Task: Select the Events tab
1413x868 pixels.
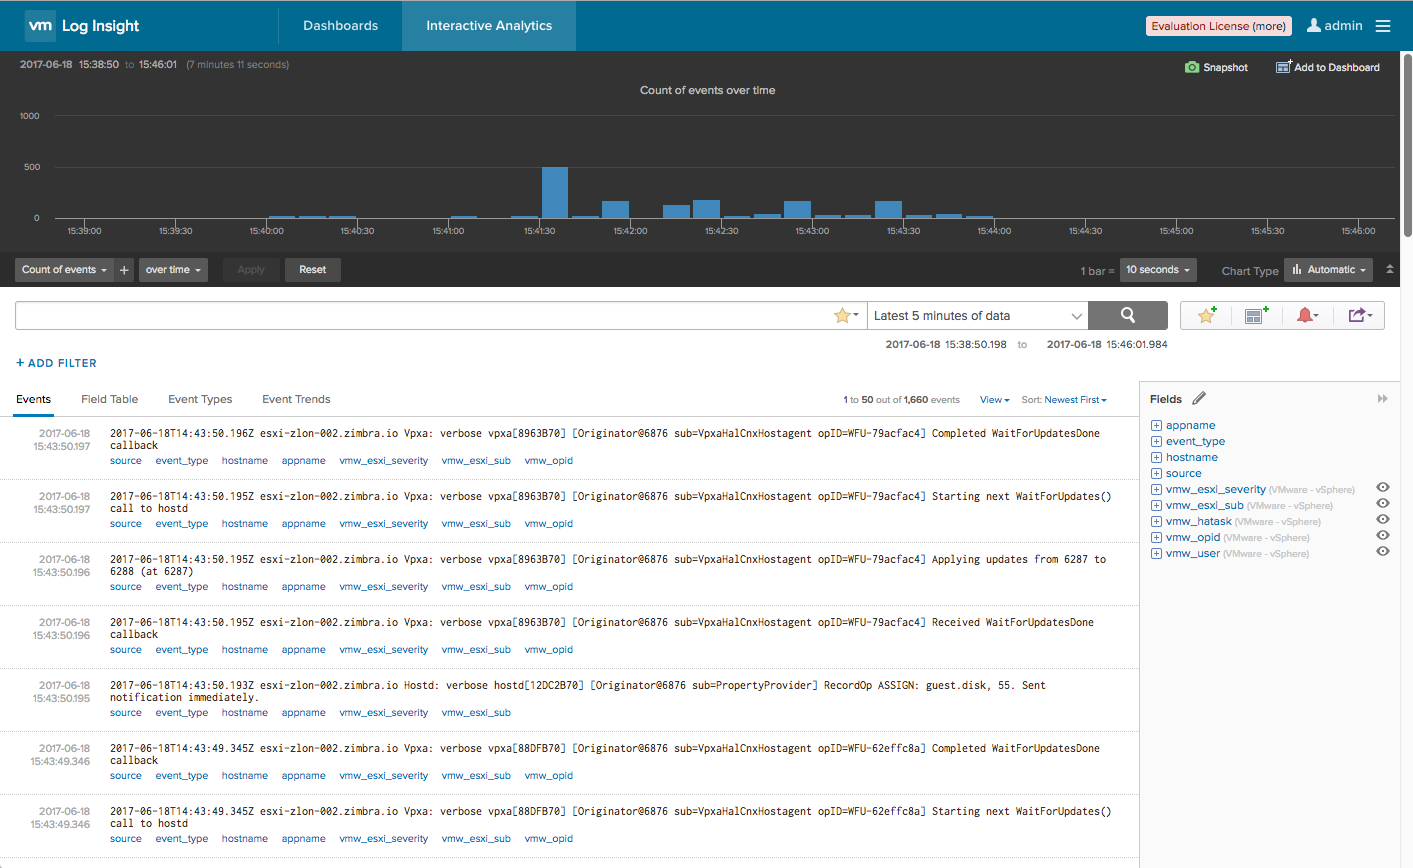Action: click(33, 399)
